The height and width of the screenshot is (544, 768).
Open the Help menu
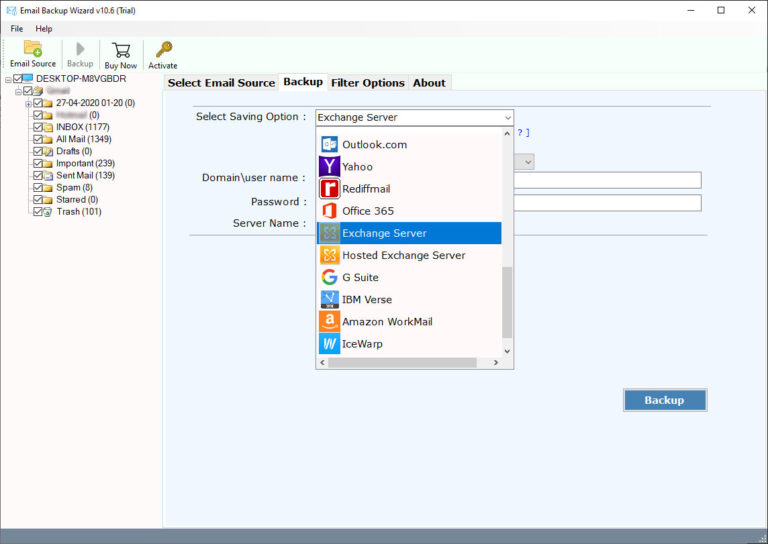[x=44, y=28]
